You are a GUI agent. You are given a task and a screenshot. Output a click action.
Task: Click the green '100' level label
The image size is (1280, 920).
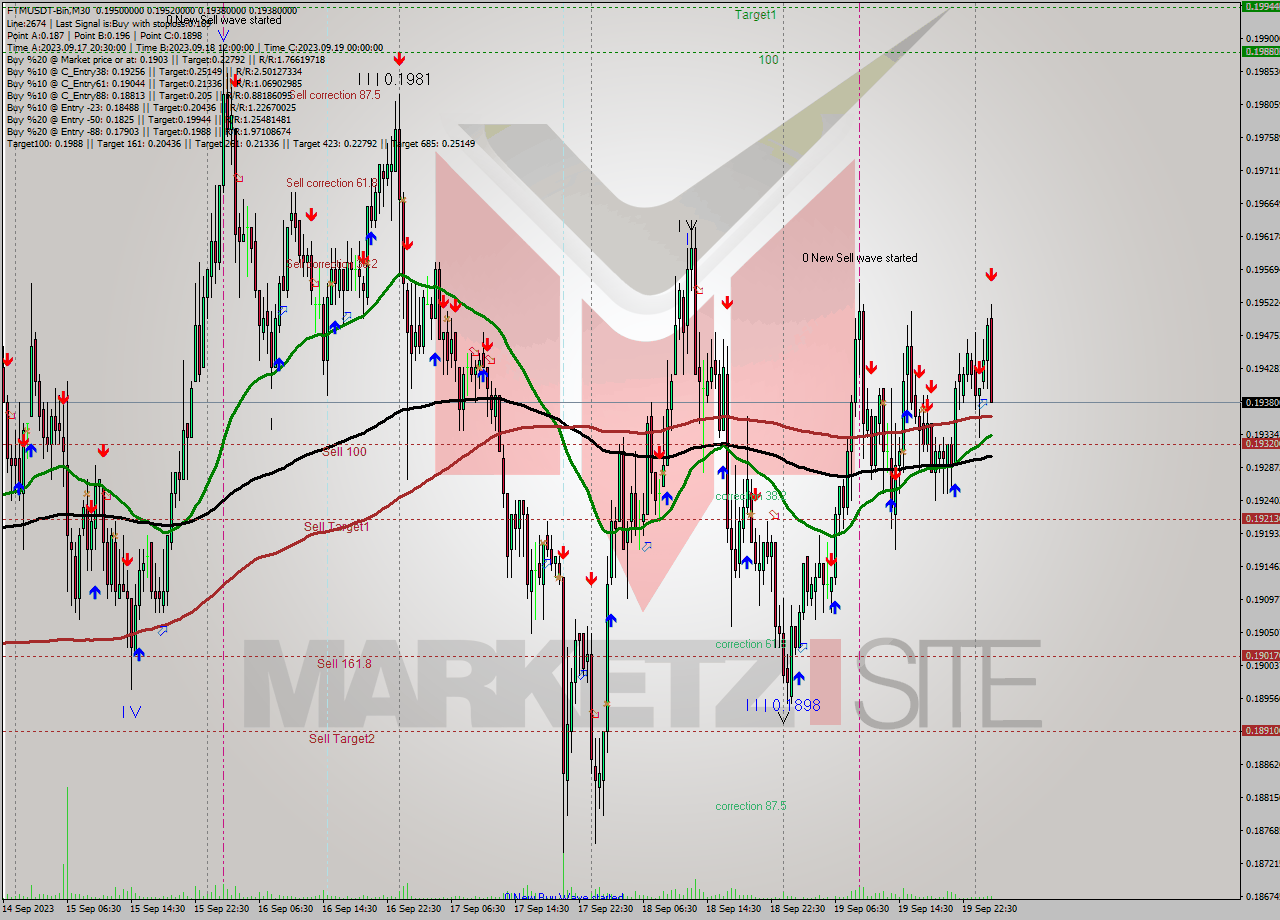pos(768,60)
